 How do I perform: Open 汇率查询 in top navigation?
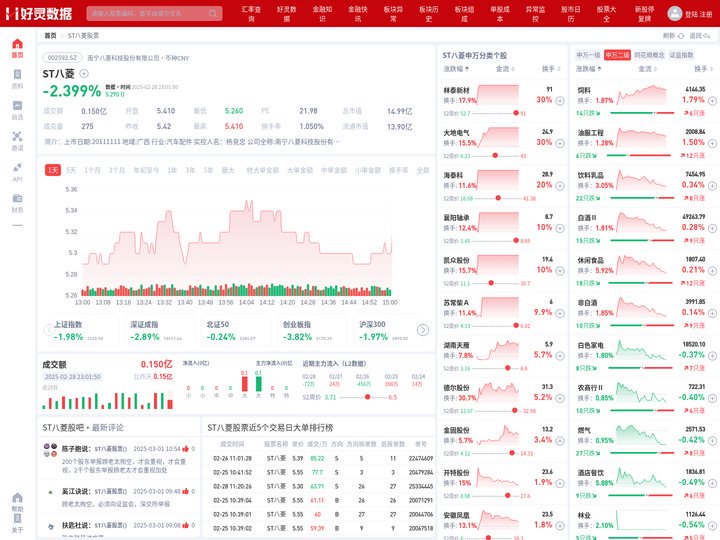click(x=251, y=14)
